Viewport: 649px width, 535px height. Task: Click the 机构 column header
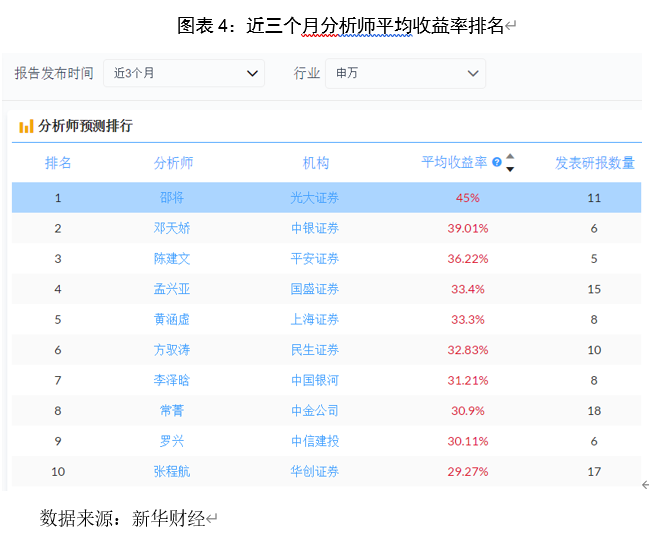315,163
